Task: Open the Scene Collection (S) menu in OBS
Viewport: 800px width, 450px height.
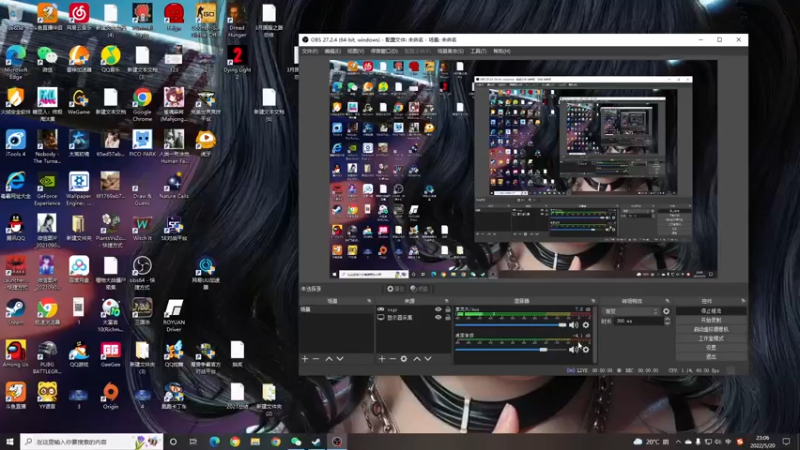Action: pyautogui.click(x=450, y=51)
